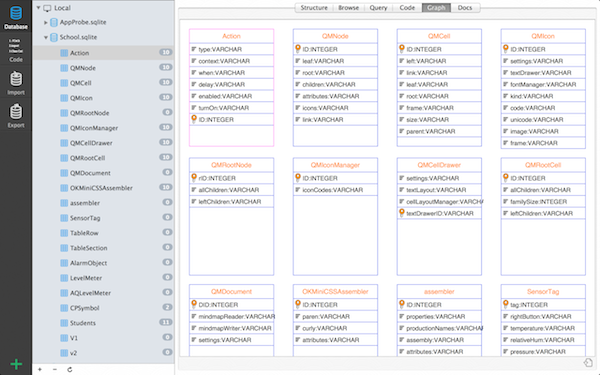This screenshot has height=375, width=600.
Task: Open the Database section in the sidebar
Action: [16, 18]
